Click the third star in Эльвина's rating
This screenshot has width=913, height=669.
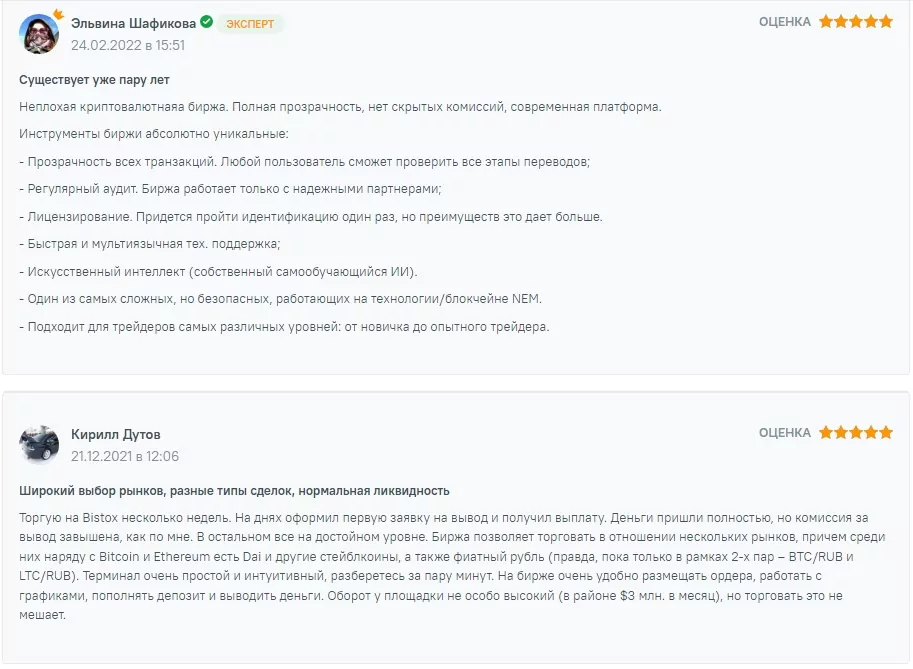tap(856, 21)
